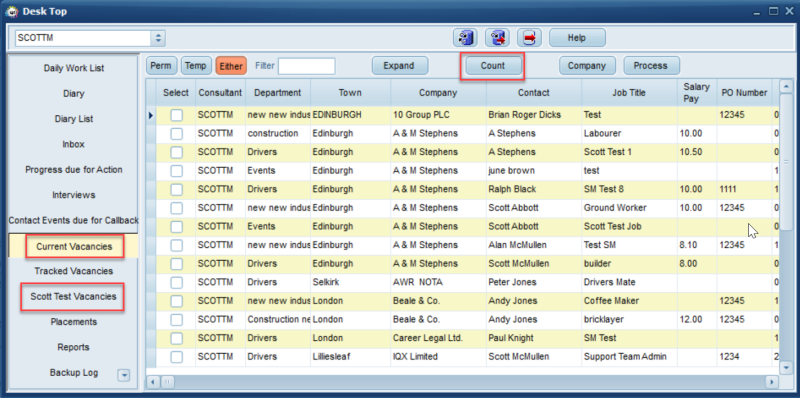The width and height of the screenshot is (800, 398).
Task: Click the Consultant column header
Action: [x=220, y=93]
